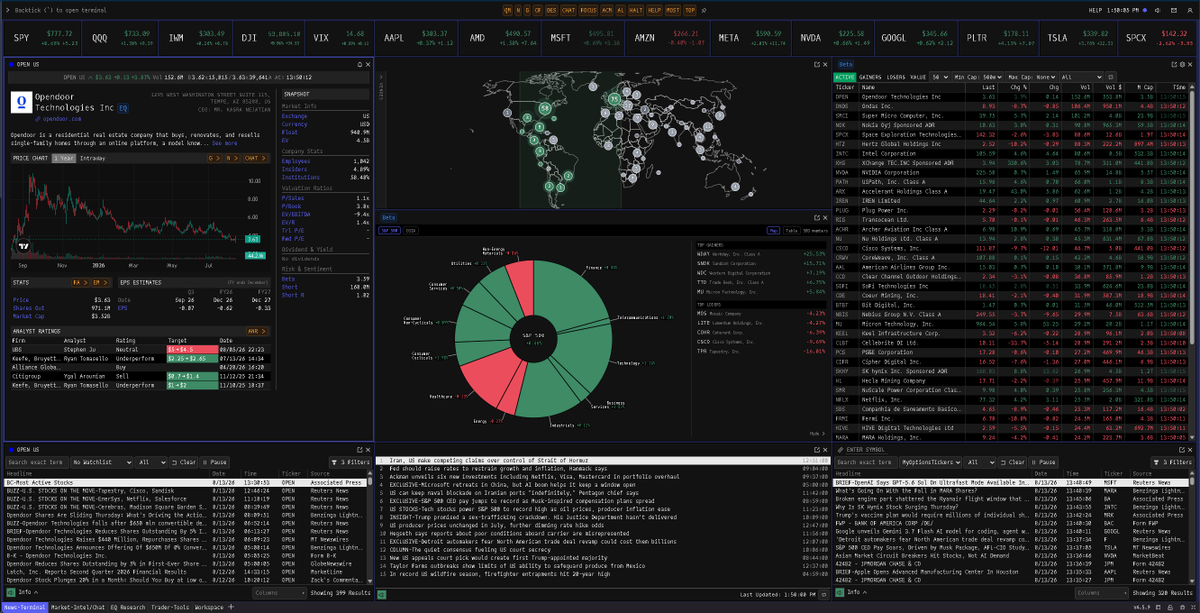
Task: Click the search exact term field in OPEN US news
Action: [x=37, y=462]
